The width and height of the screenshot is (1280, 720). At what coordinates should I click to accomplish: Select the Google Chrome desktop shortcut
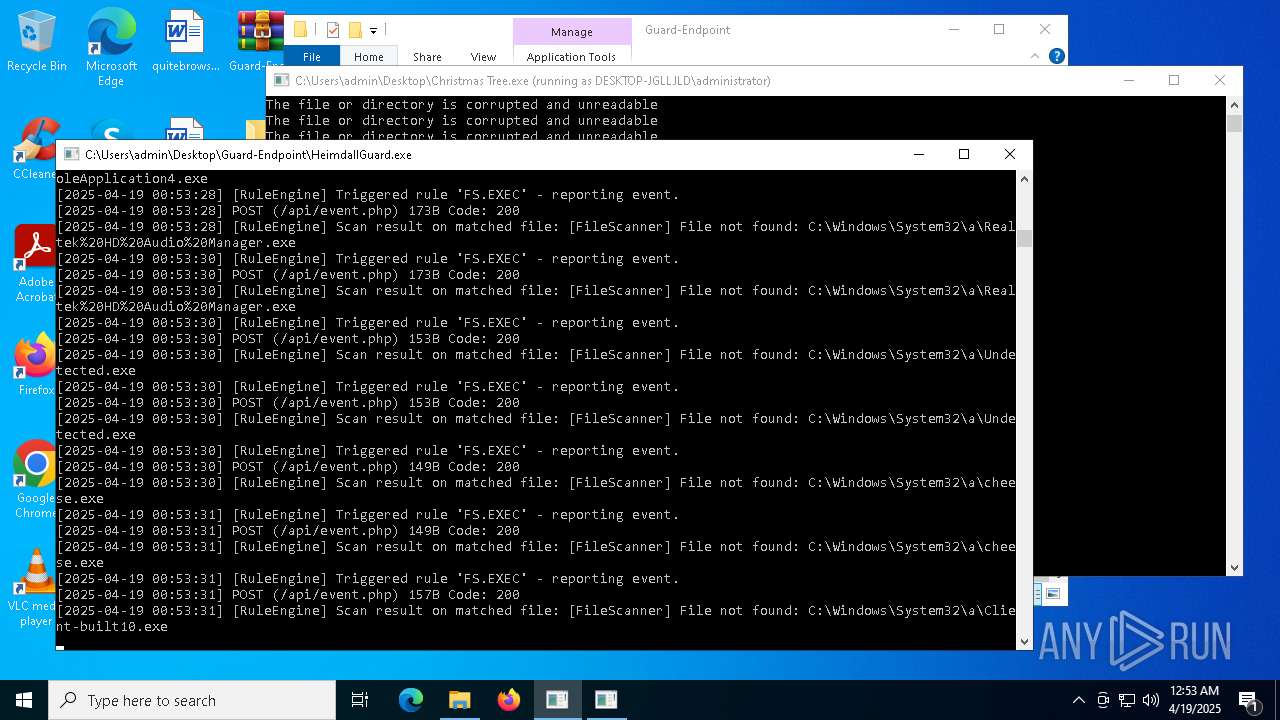pyautogui.click(x=36, y=480)
